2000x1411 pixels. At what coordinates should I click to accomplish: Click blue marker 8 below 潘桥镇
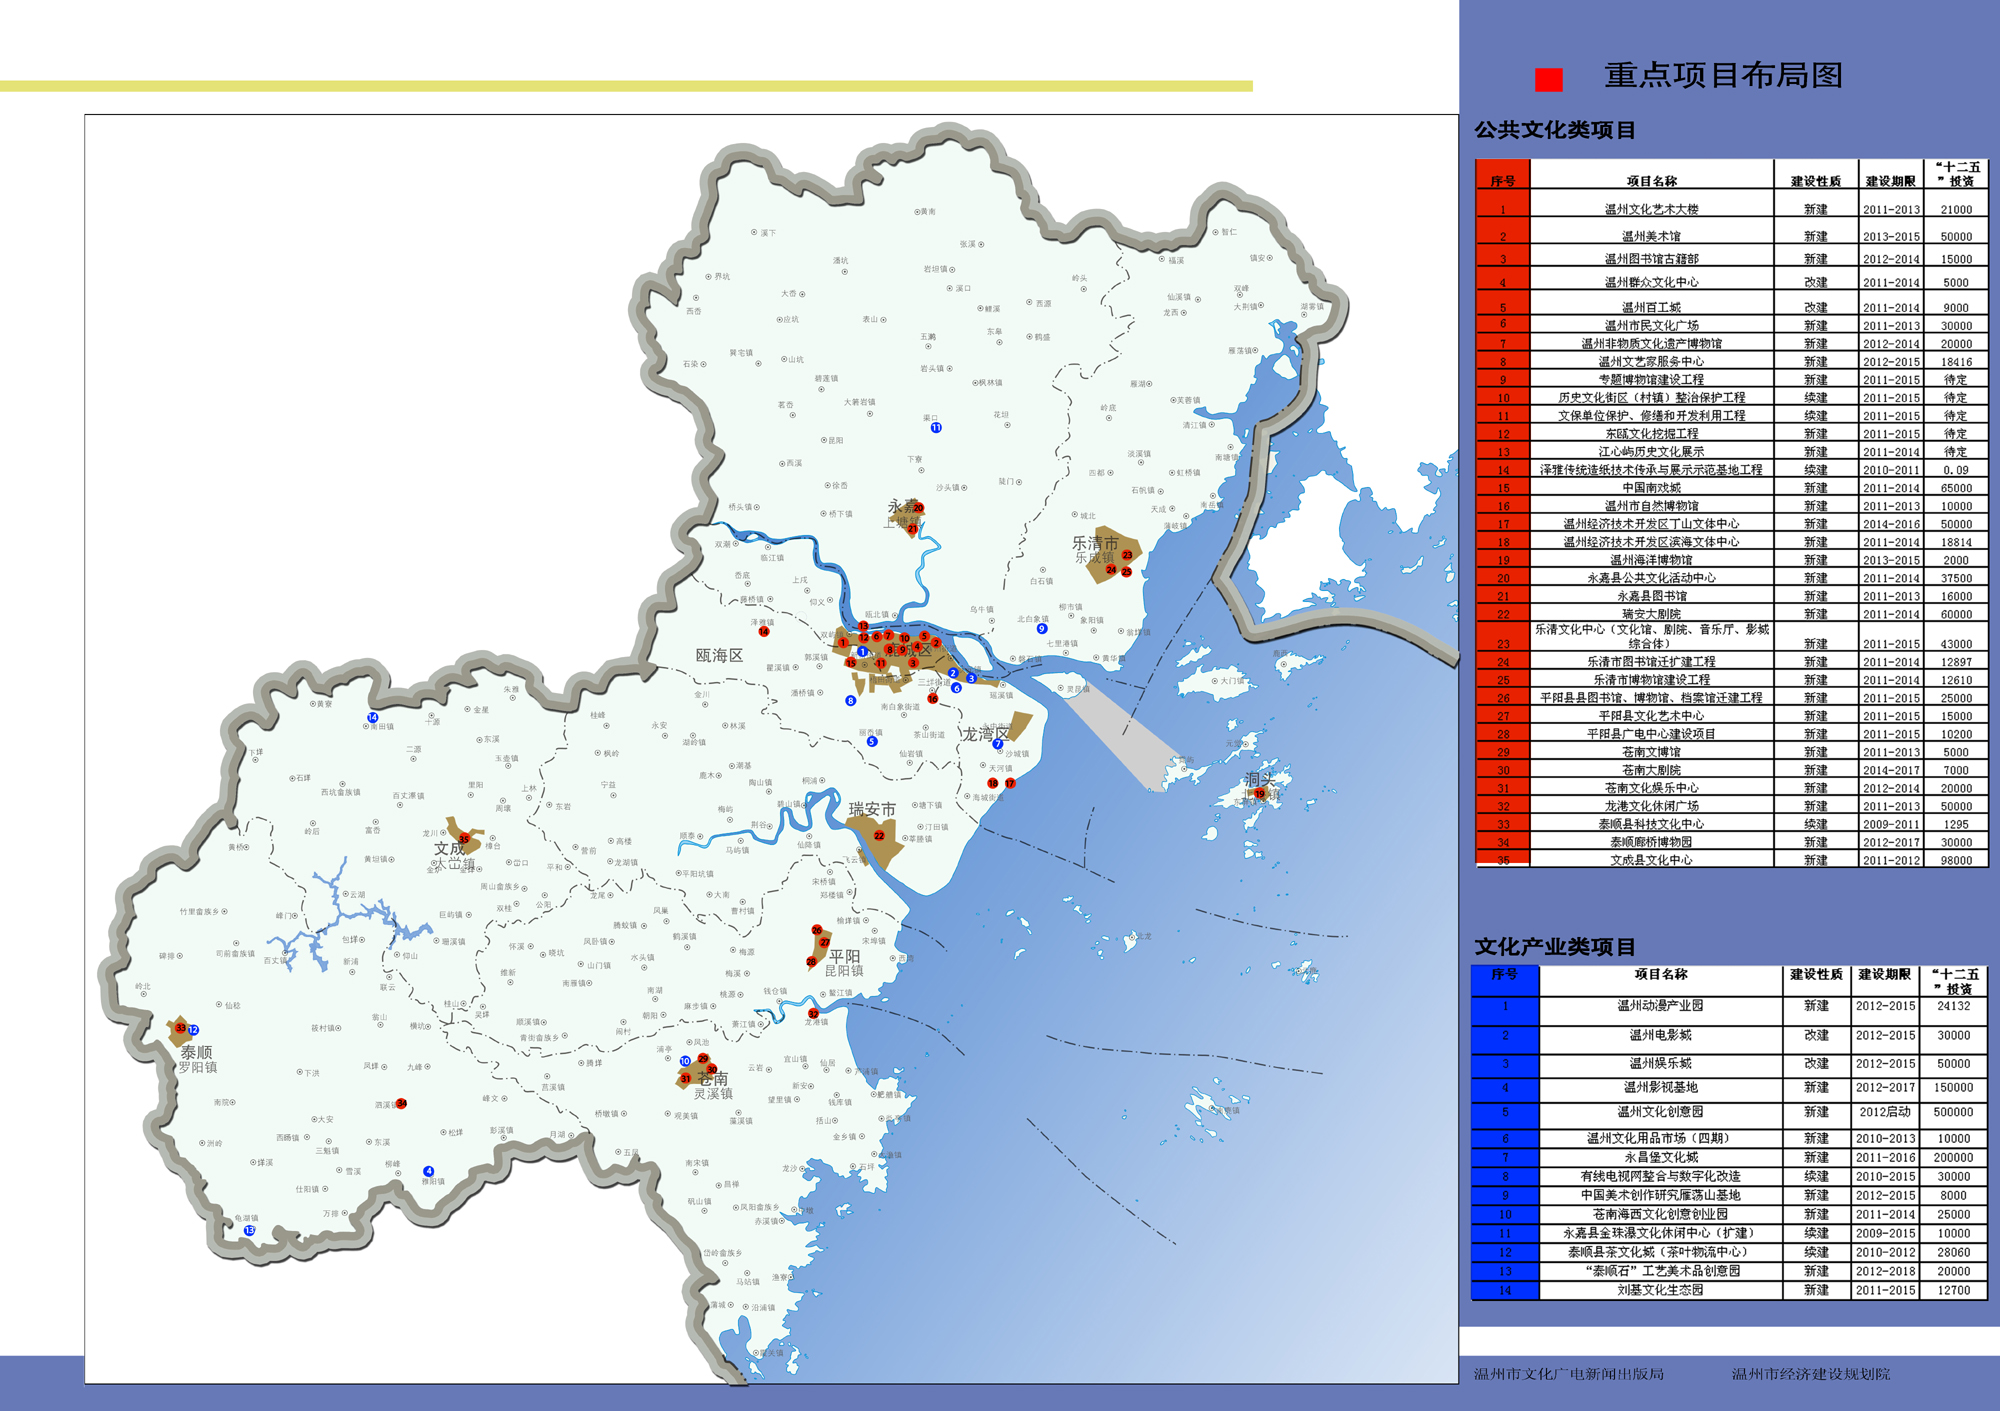click(x=851, y=701)
